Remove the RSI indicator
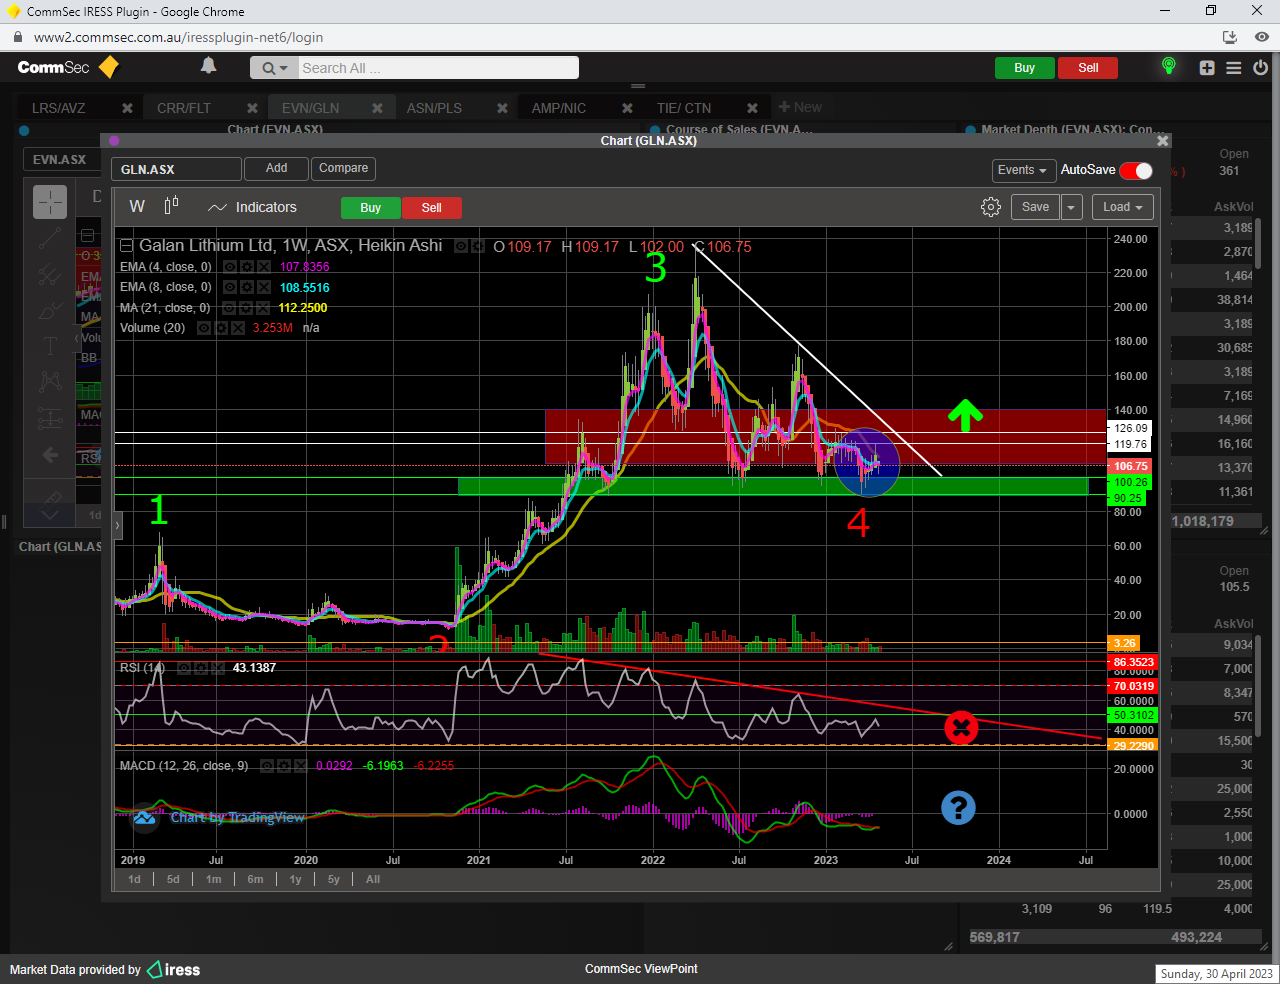The image size is (1280, 984). click(x=218, y=668)
